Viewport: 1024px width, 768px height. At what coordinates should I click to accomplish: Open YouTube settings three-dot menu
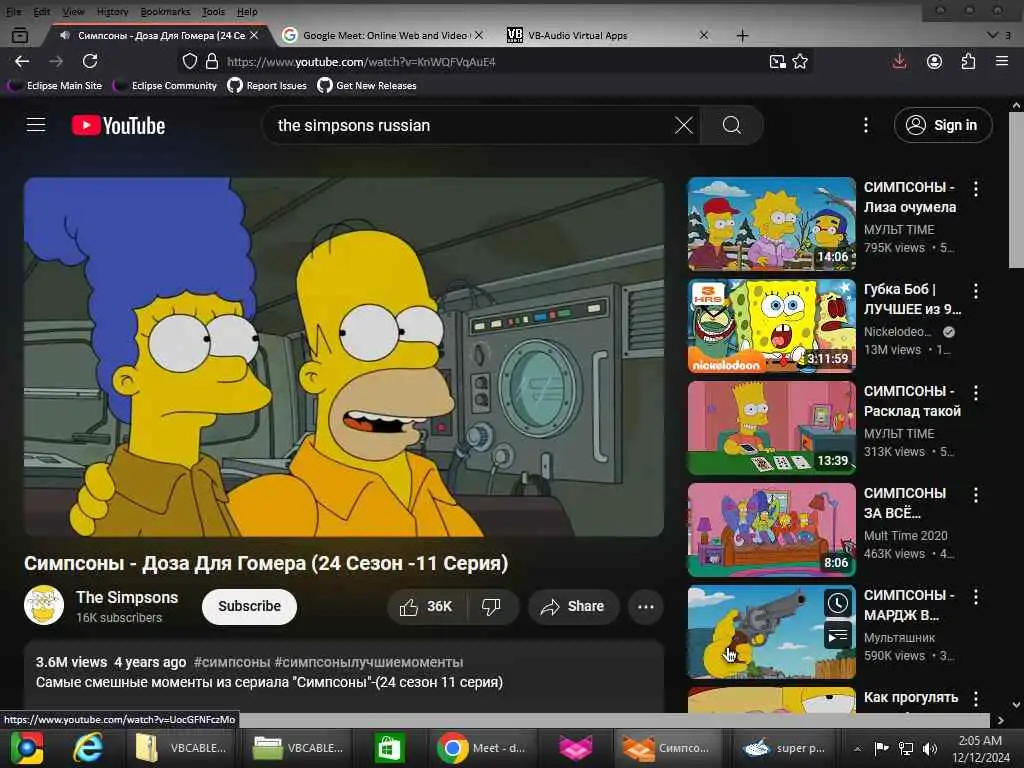pyautogui.click(x=866, y=125)
